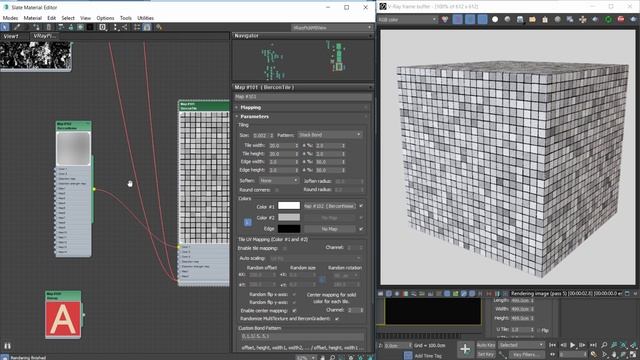Switch to the View1 tab
Viewport: 640px width, 360px height.
(x=11, y=36)
